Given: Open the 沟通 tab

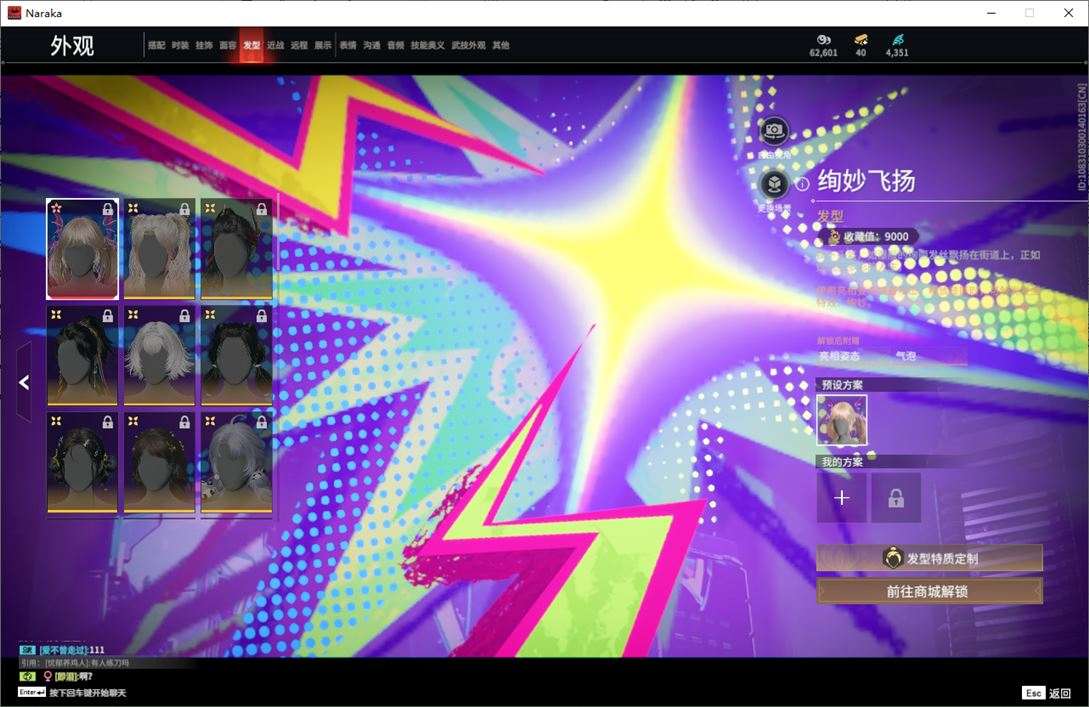Looking at the screenshot, I should [372, 45].
